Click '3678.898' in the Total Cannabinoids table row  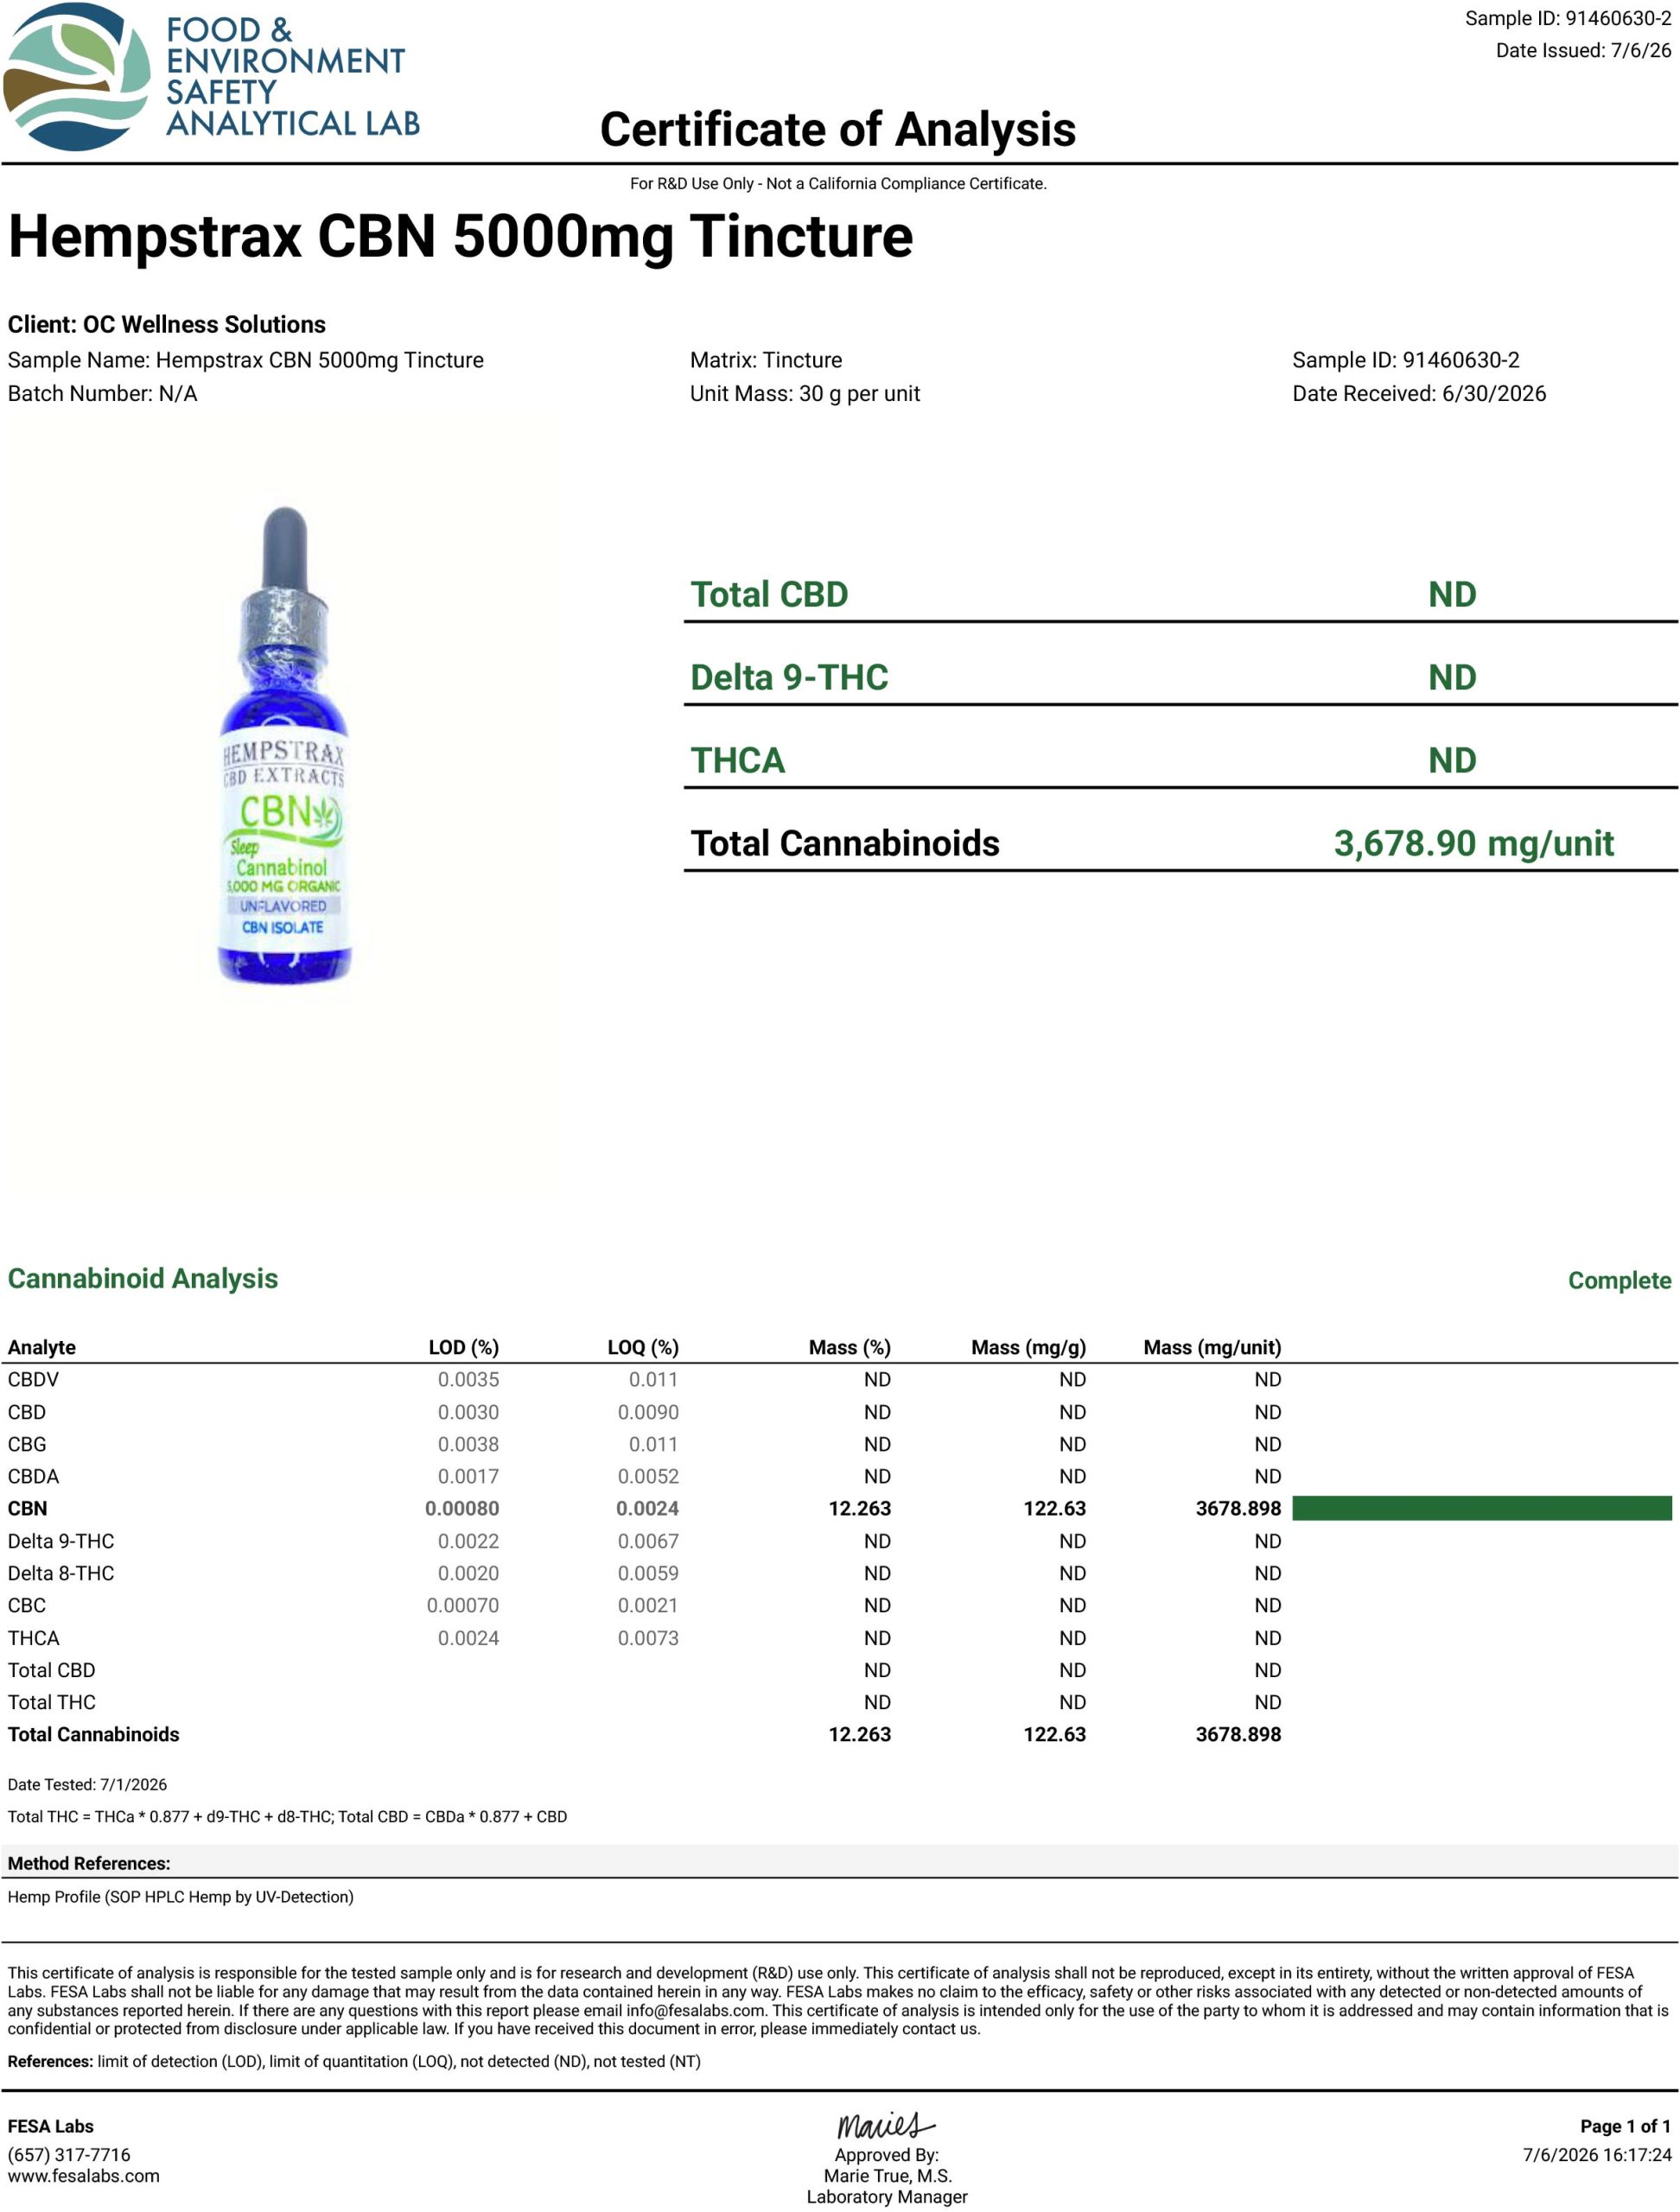[1238, 1735]
